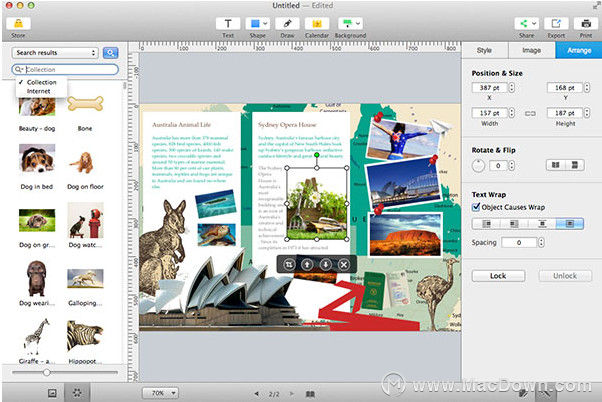Click the green rotation handle

(x=317, y=155)
